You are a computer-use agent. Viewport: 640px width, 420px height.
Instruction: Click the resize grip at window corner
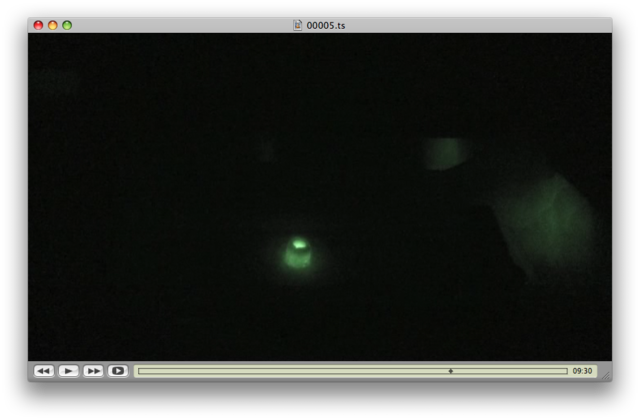[607, 376]
